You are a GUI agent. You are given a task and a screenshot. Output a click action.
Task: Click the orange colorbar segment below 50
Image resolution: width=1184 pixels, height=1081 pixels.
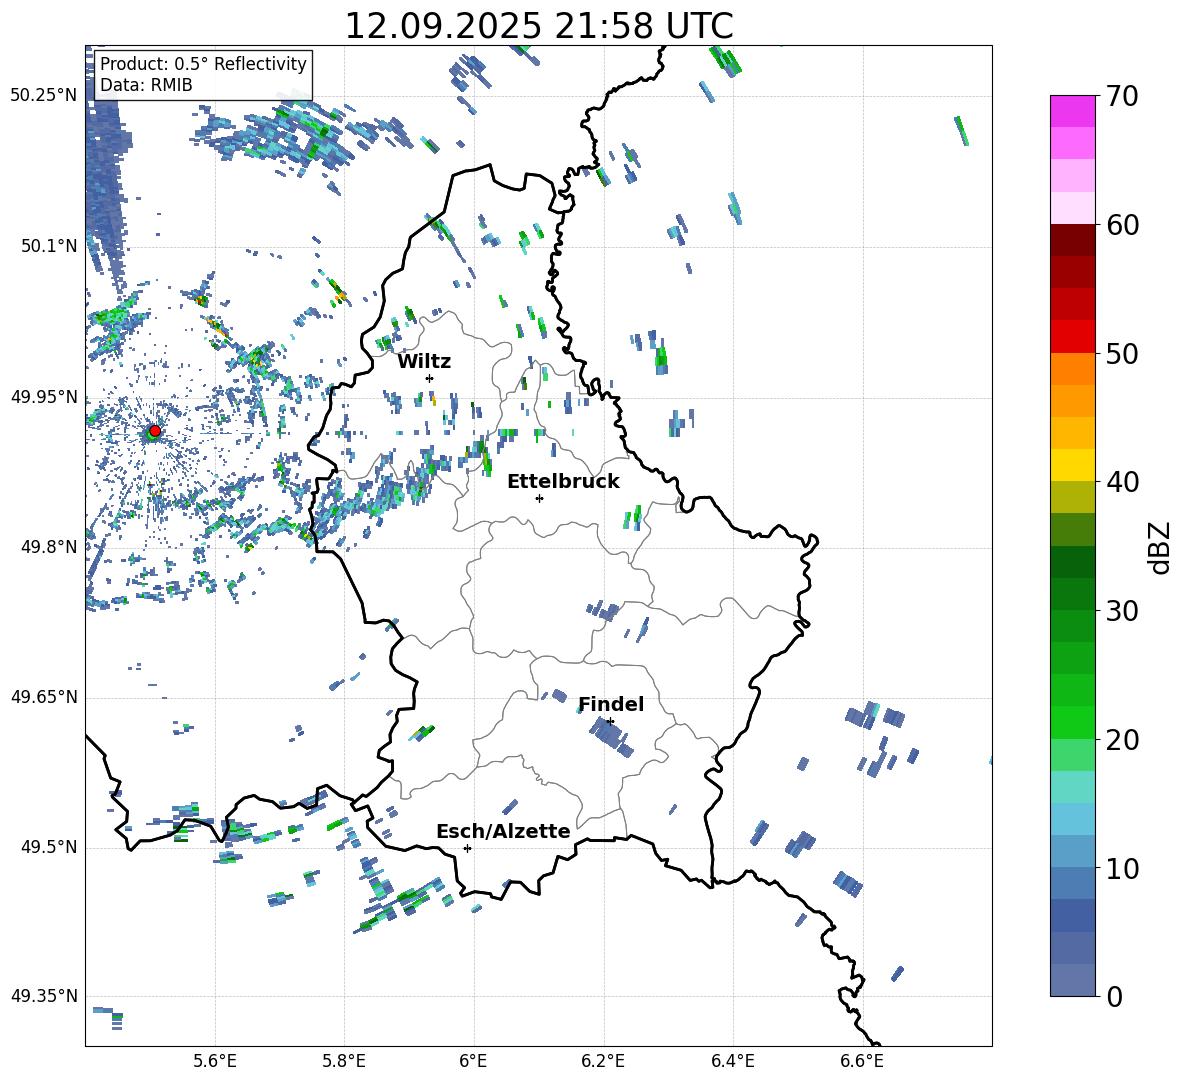1073,368
